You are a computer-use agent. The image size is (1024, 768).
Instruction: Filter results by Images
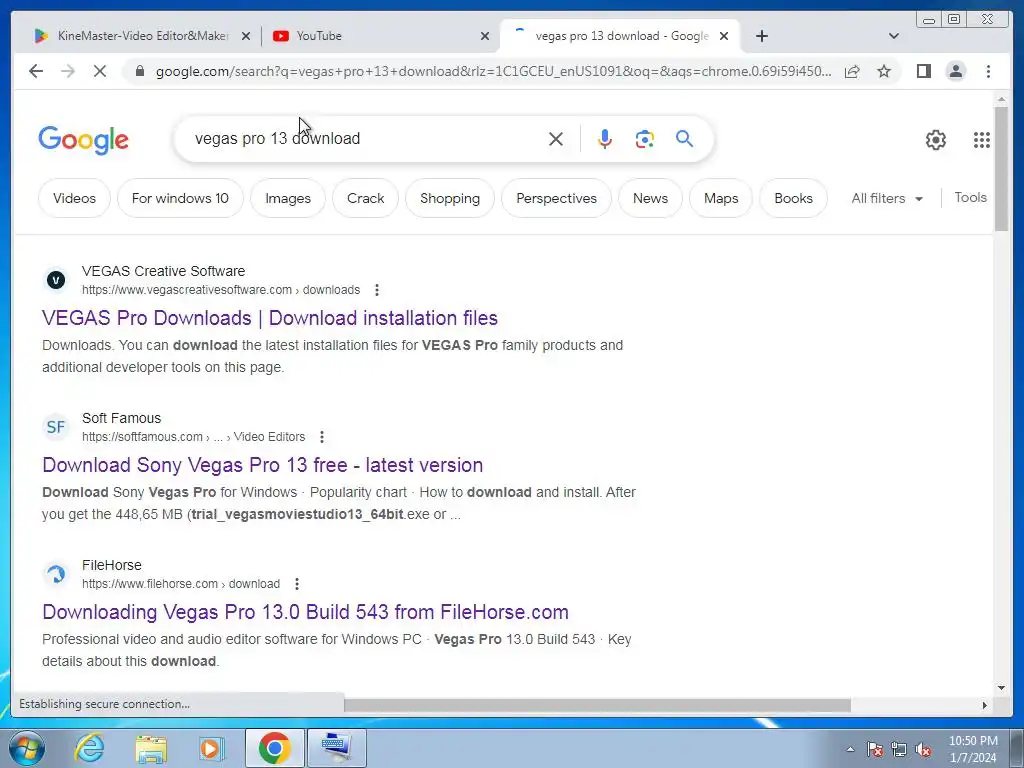(x=288, y=199)
